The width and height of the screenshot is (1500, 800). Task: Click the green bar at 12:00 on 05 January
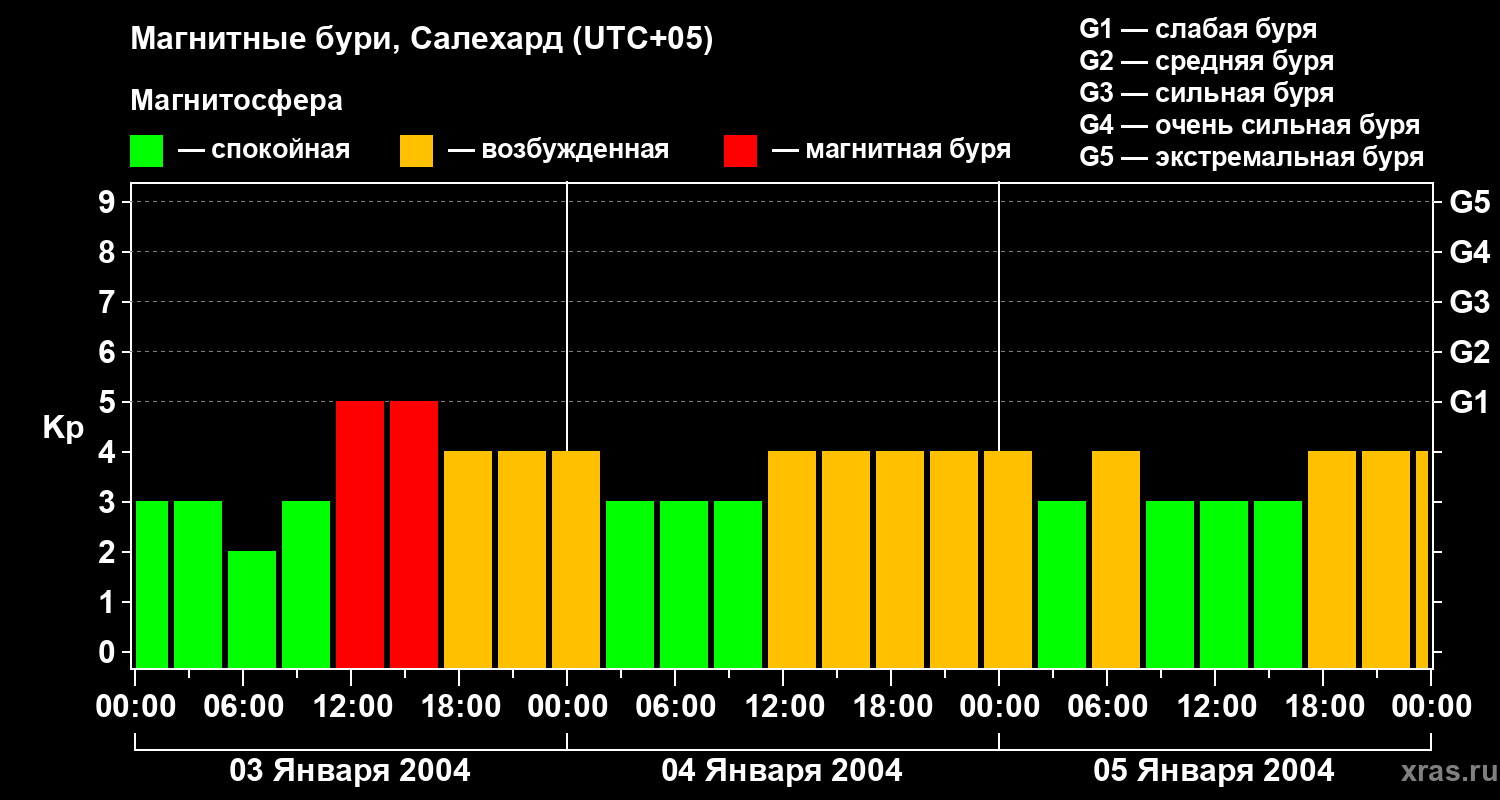coord(1224,584)
